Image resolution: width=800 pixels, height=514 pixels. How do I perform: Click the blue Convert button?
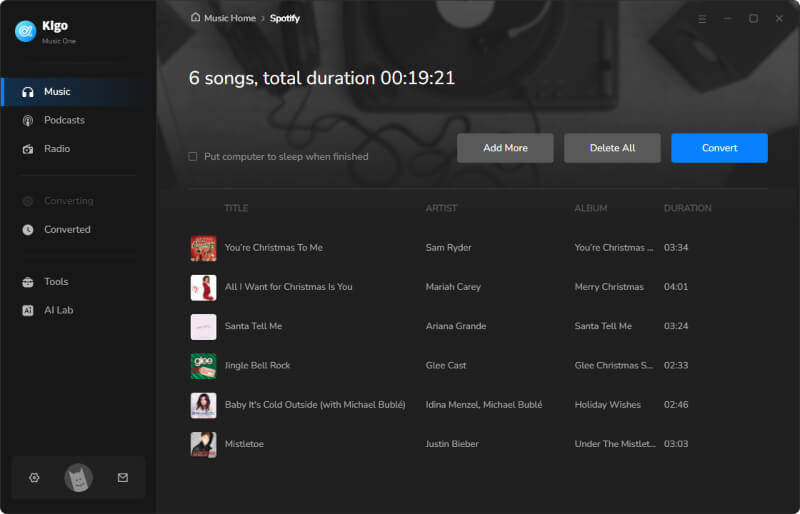coord(719,148)
